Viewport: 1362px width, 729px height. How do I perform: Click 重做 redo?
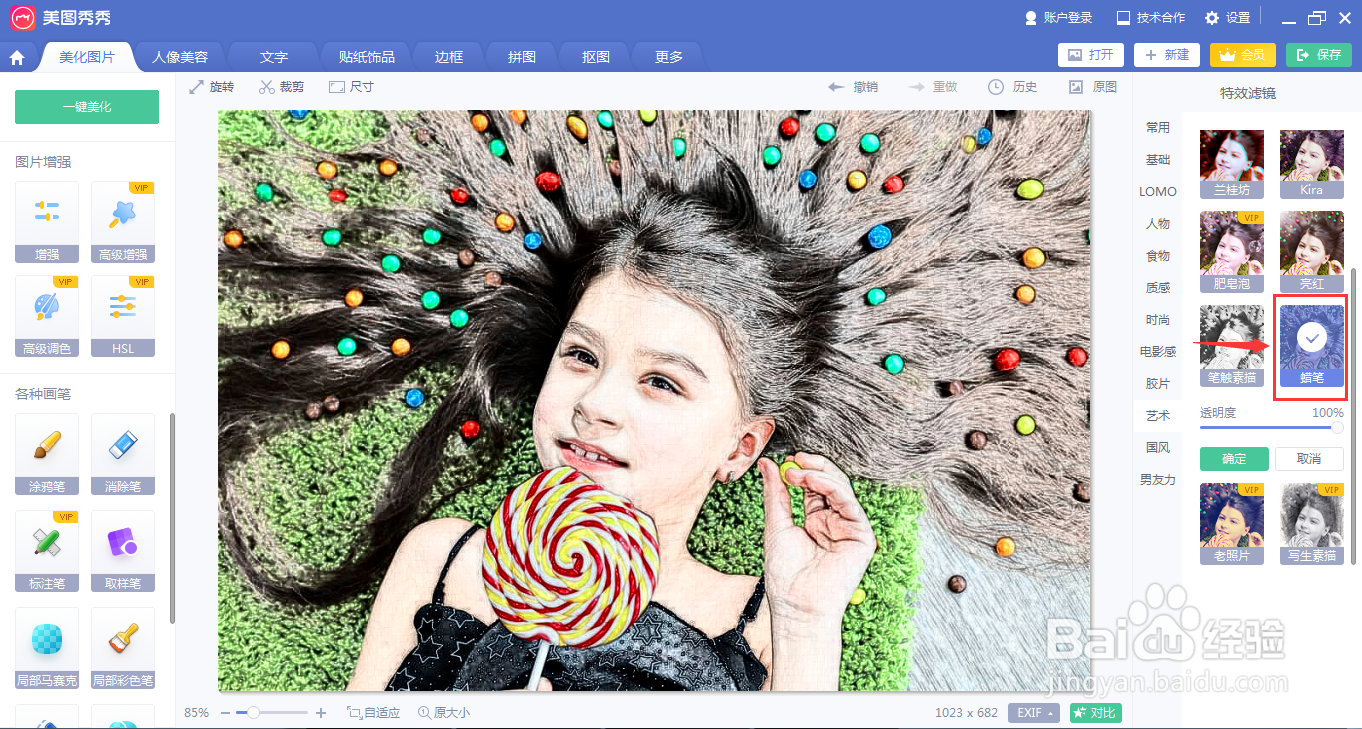point(933,87)
